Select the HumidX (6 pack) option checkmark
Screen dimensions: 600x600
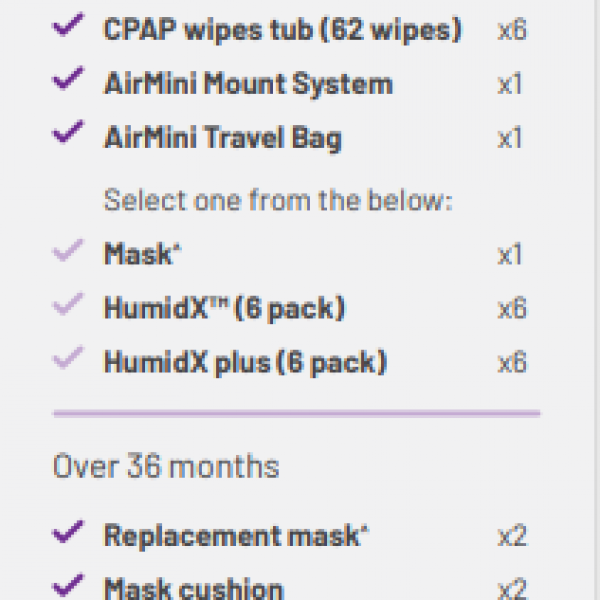pyautogui.click(x=68, y=304)
